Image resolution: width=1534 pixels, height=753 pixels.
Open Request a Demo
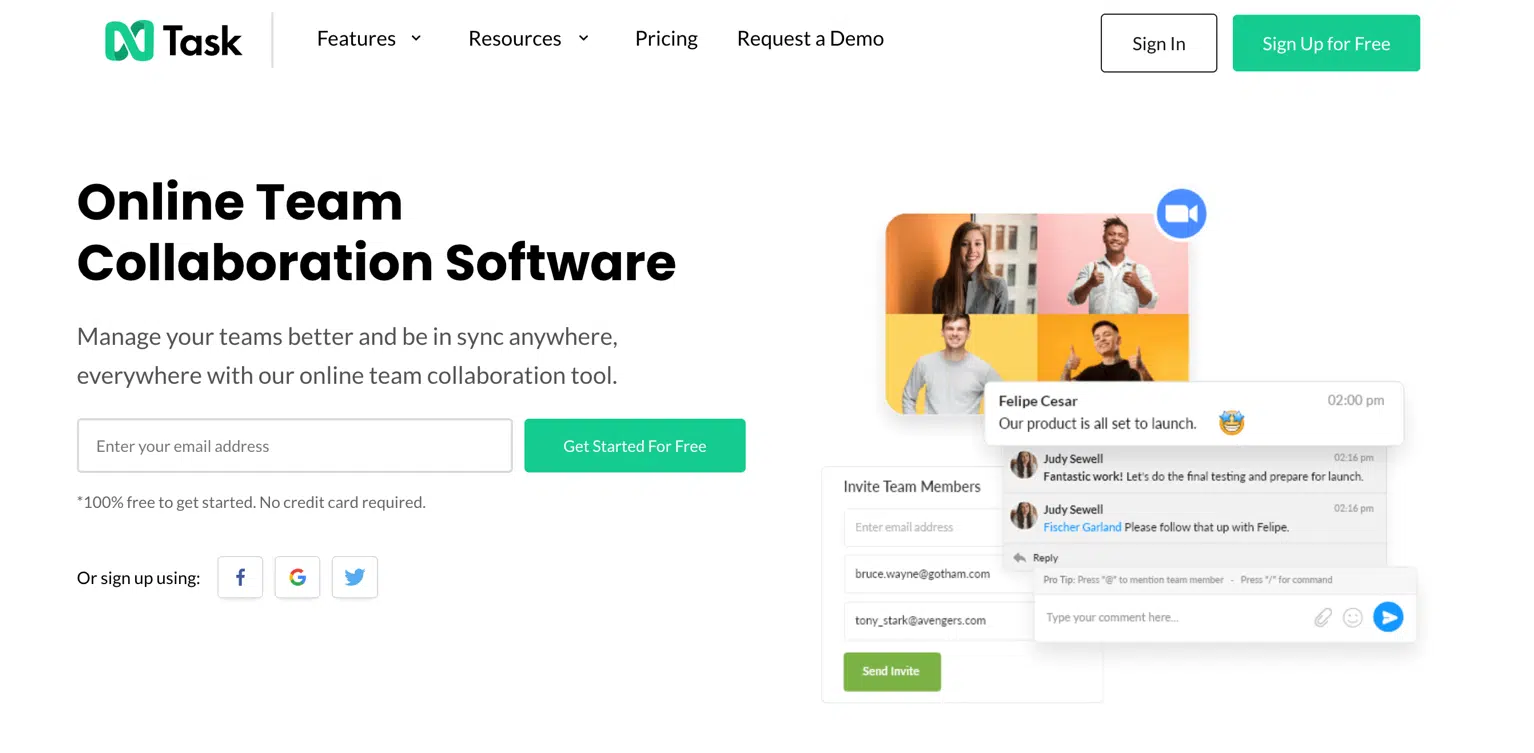click(810, 39)
